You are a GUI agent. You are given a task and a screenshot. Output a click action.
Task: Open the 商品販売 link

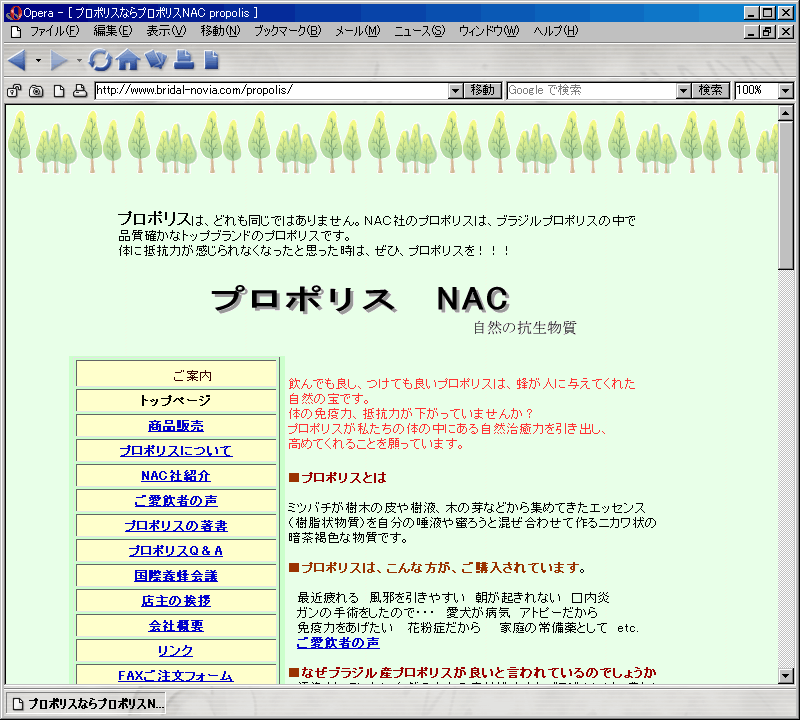point(176,426)
